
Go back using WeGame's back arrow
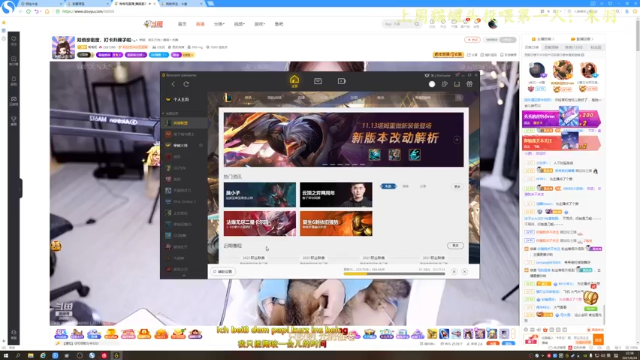point(173,84)
